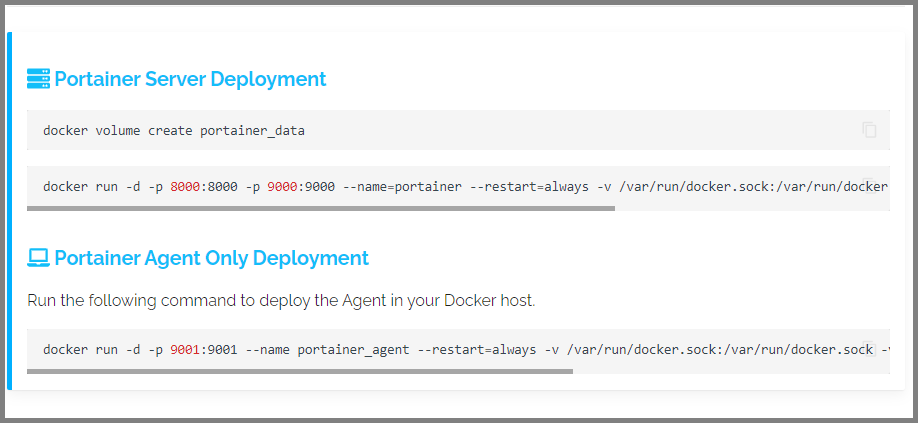Copy the docker volume create command

[x=869, y=130]
